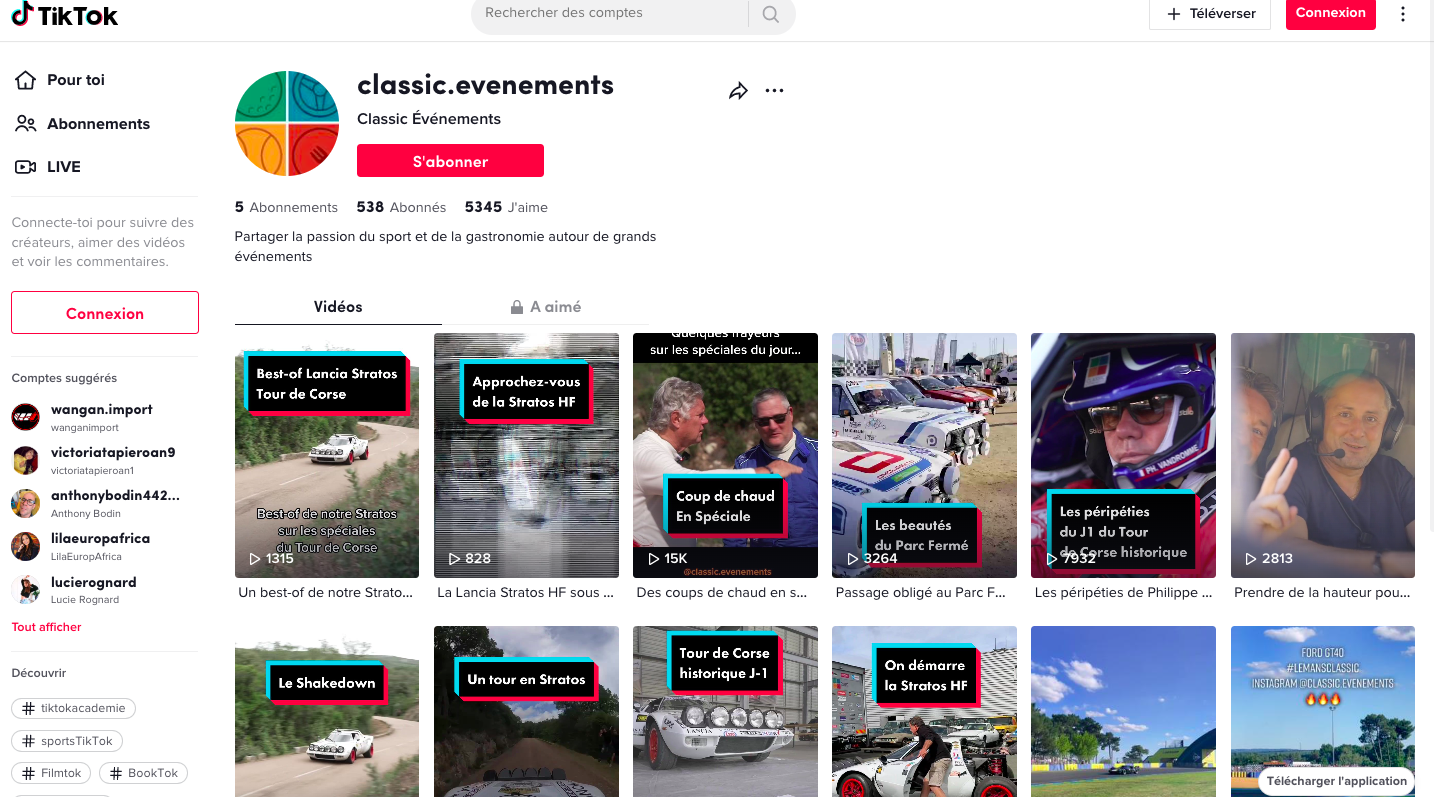
Task: Click the TikTok logo
Action: (65, 15)
